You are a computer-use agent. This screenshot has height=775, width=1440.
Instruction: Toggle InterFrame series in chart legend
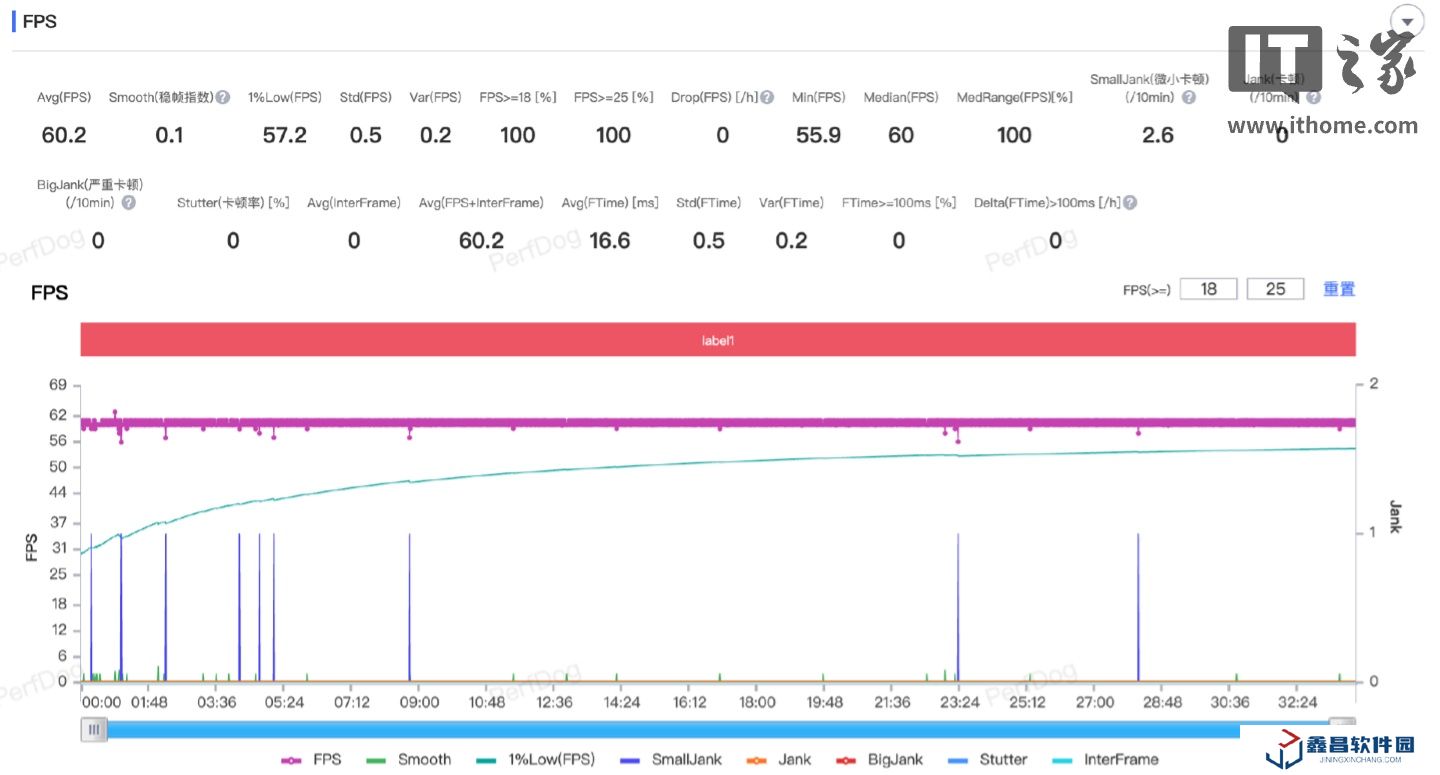click(1106, 760)
